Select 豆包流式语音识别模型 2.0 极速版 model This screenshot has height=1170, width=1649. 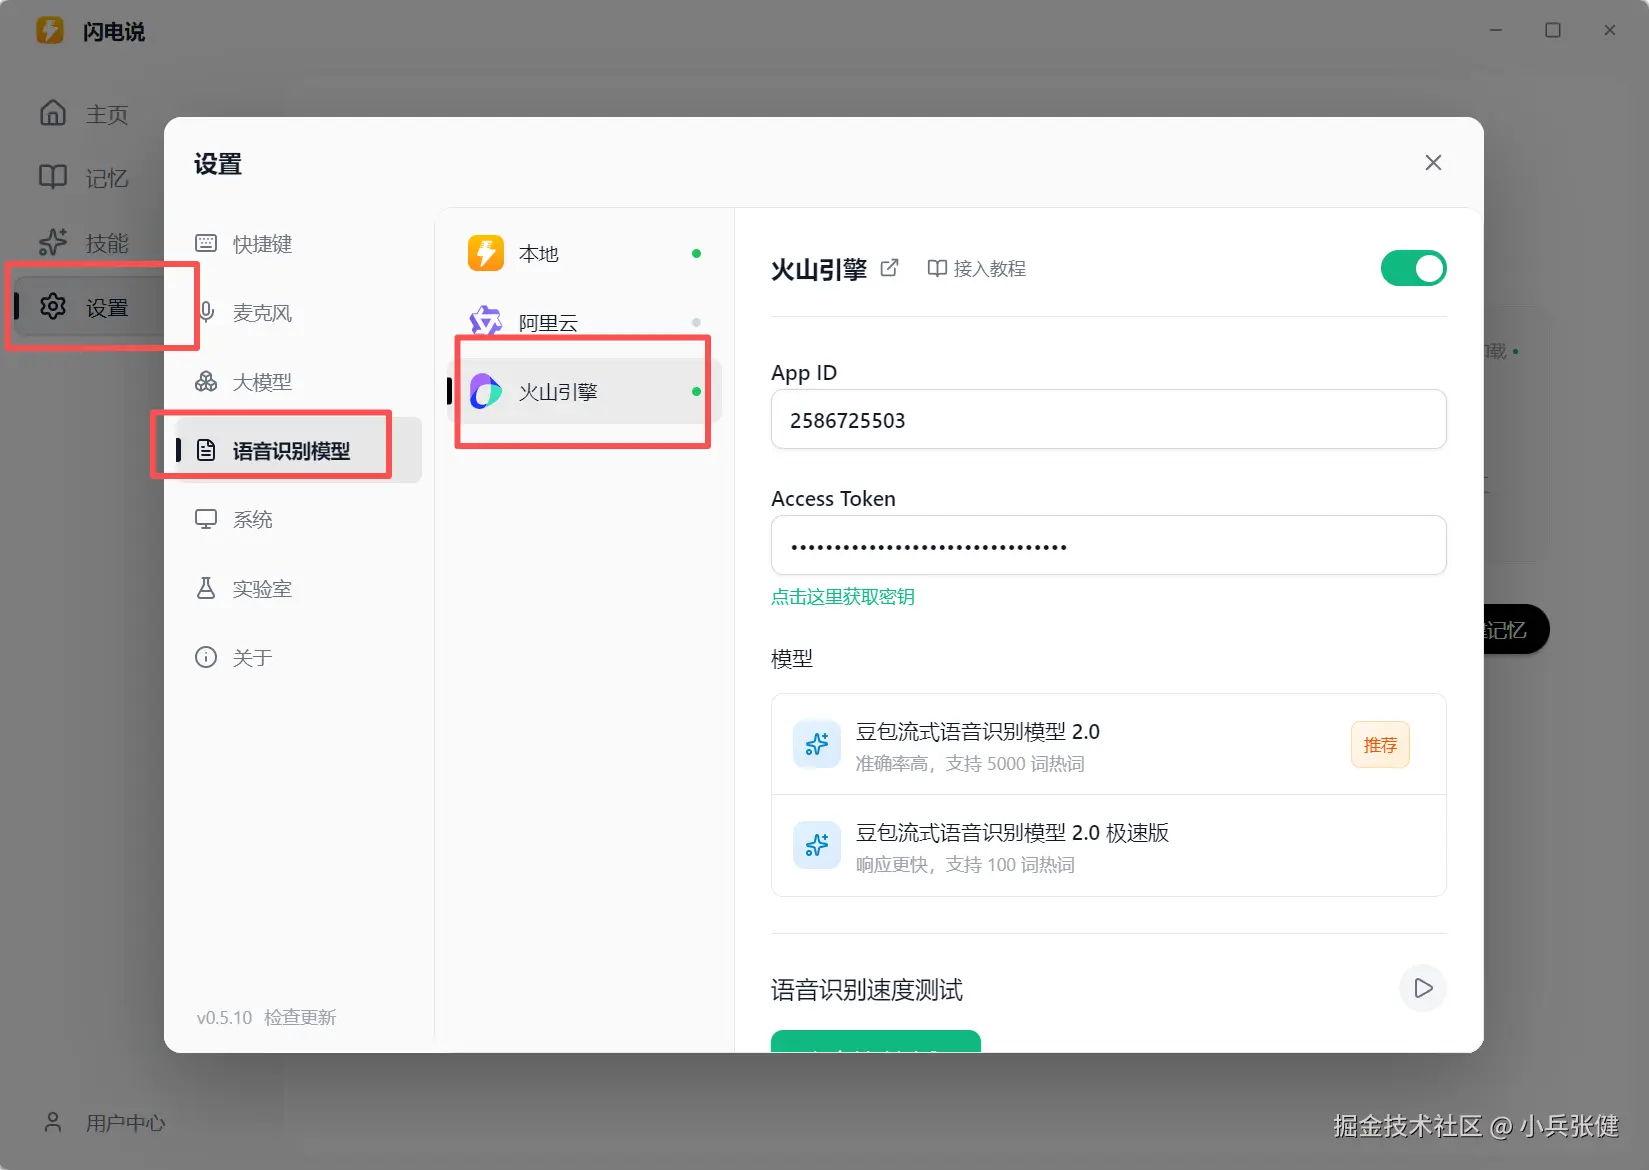click(x=1108, y=846)
